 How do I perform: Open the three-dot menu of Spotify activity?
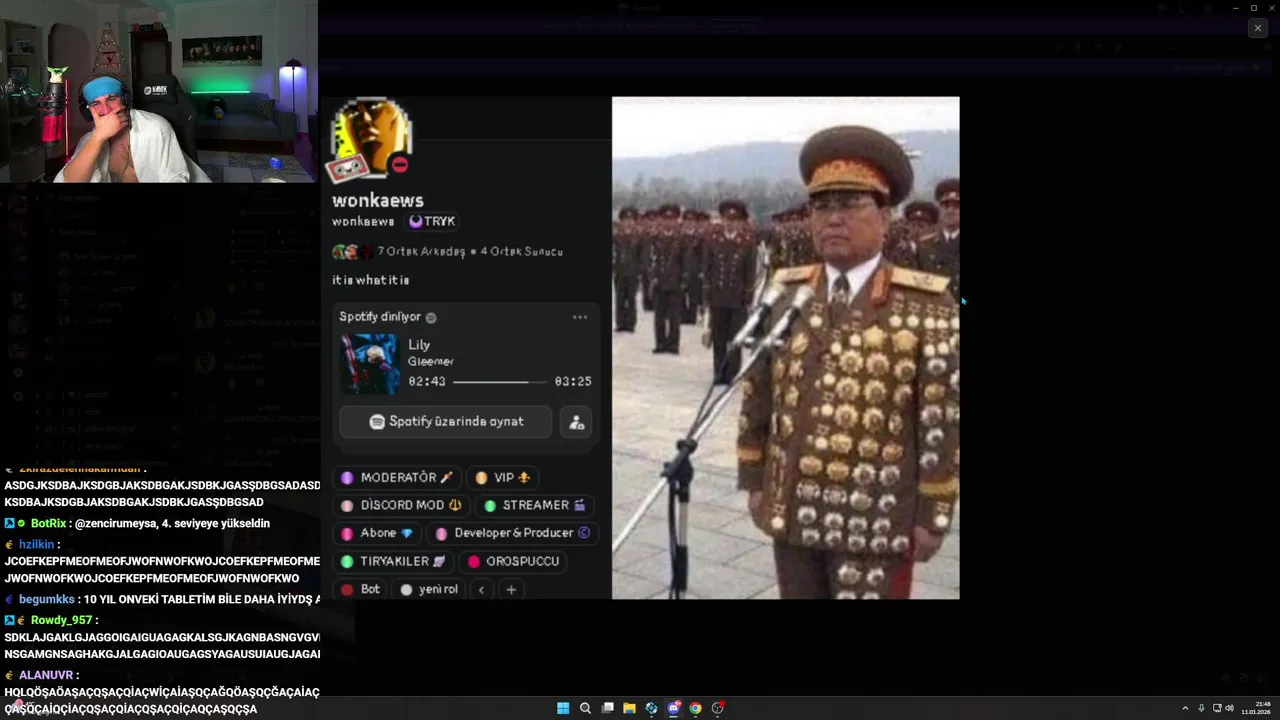(580, 317)
